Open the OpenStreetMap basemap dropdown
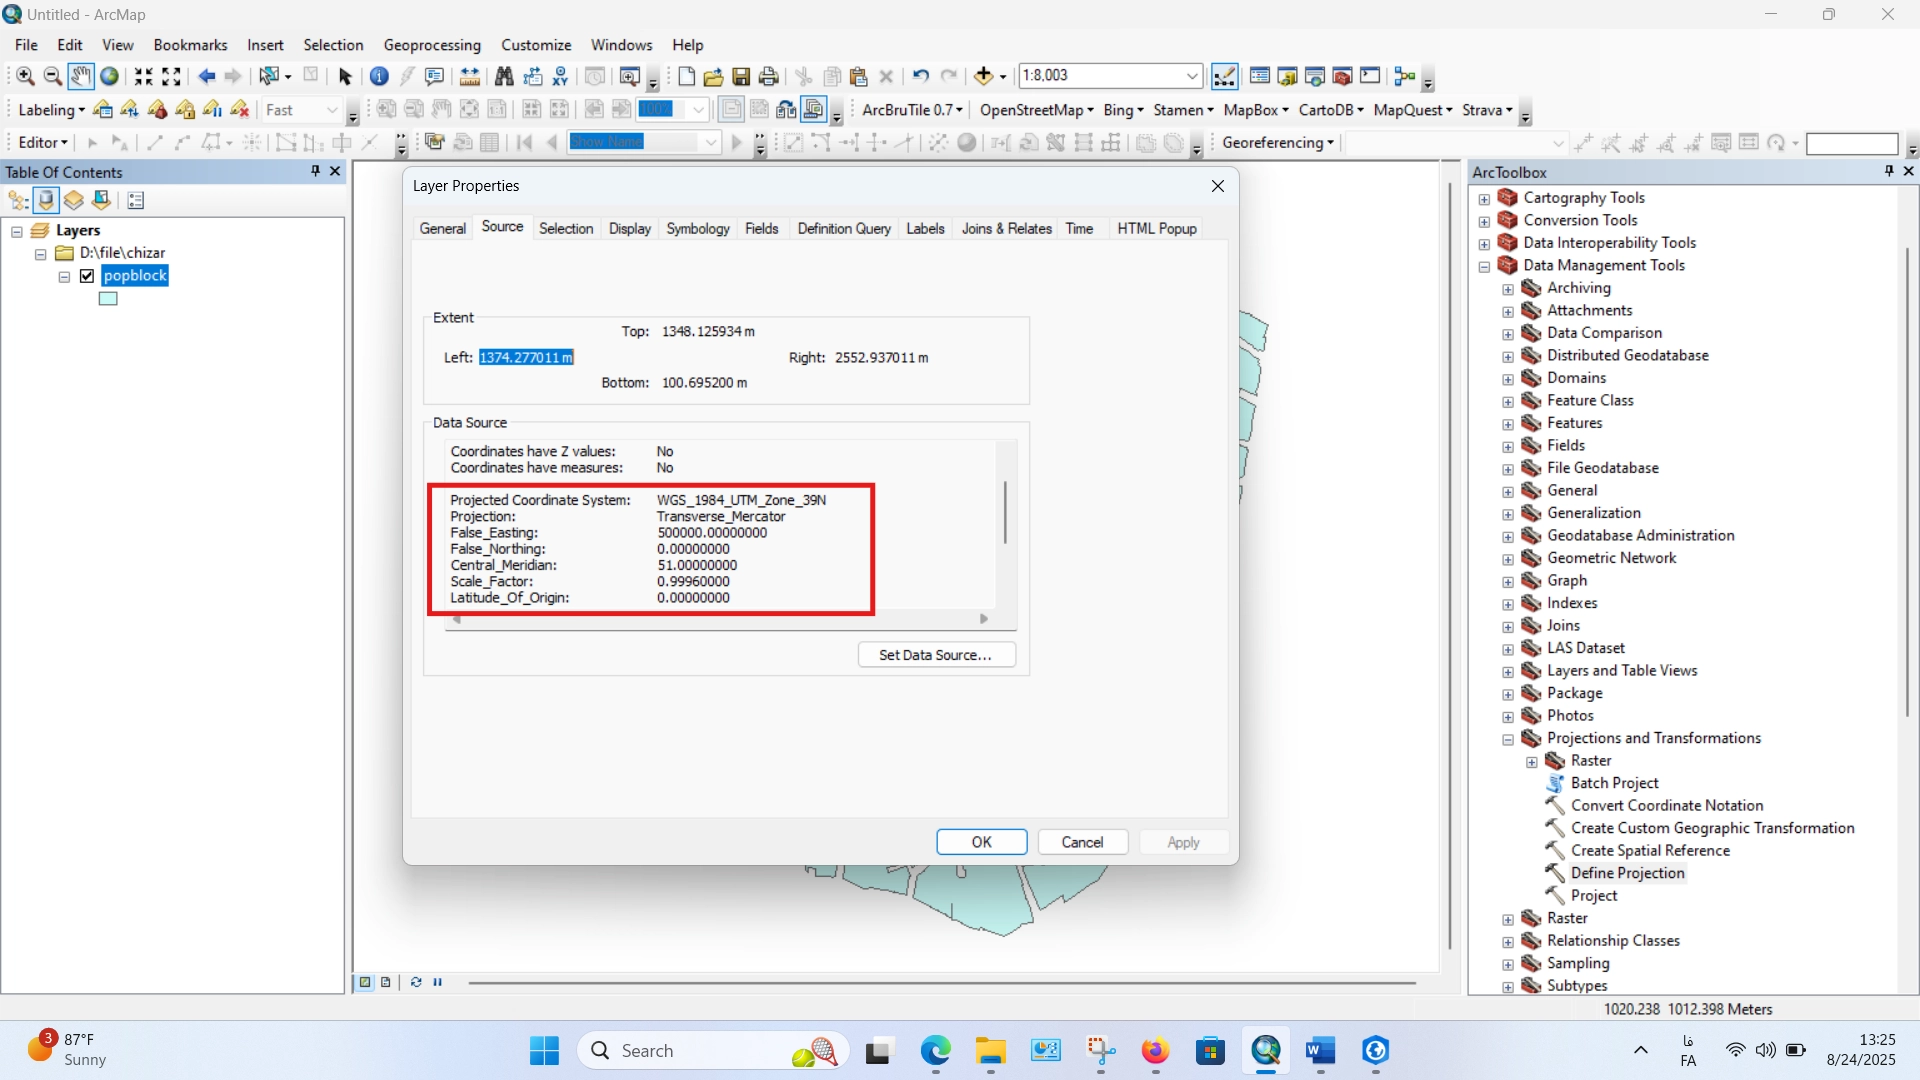The height and width of the screenshot is (1080, 1920). 1036,110
